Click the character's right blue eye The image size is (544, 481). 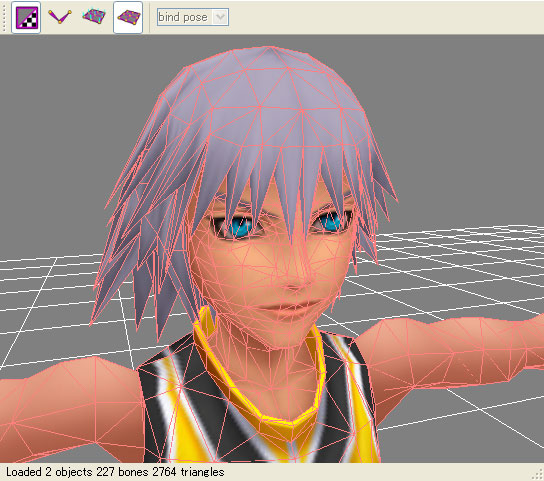coord(238,226)
